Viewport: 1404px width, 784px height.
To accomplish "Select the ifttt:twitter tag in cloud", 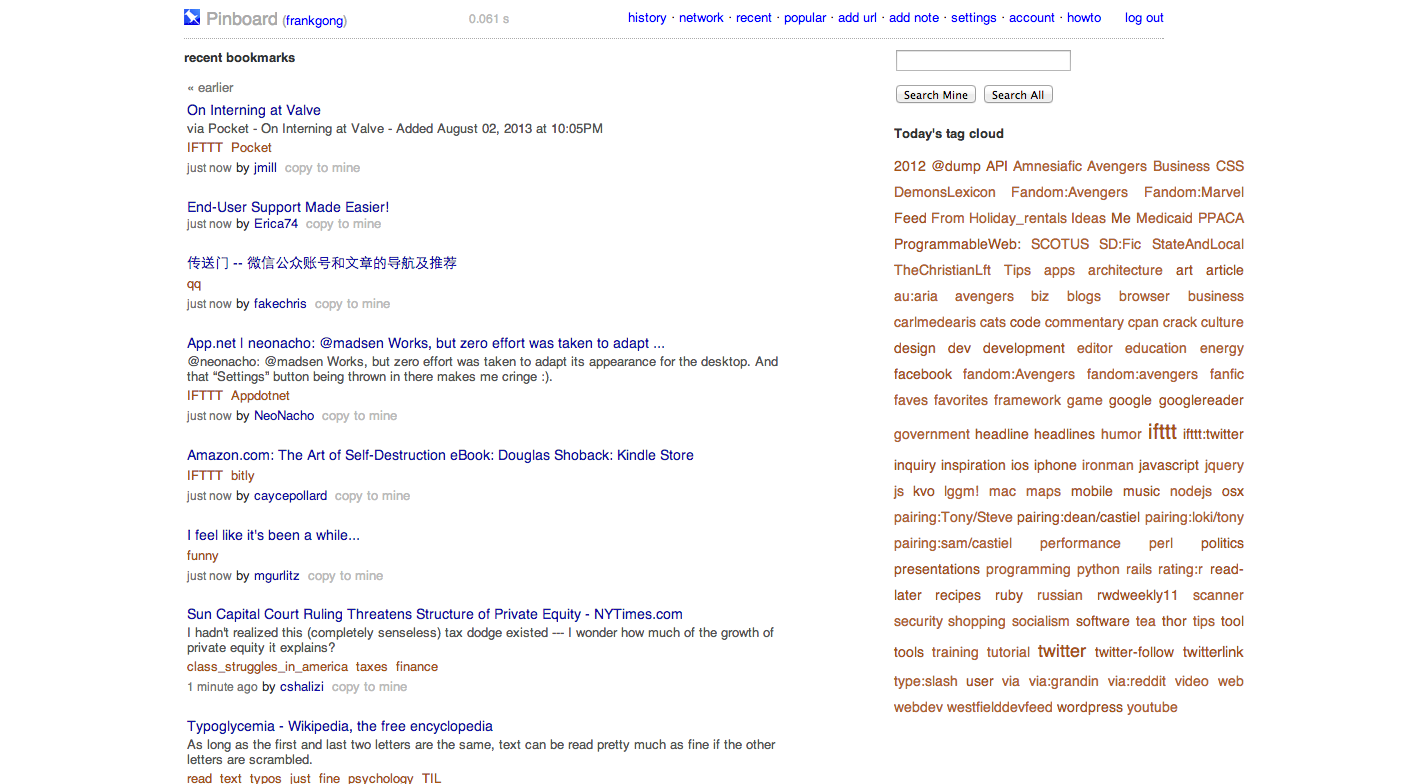I will click(1213, 435).
